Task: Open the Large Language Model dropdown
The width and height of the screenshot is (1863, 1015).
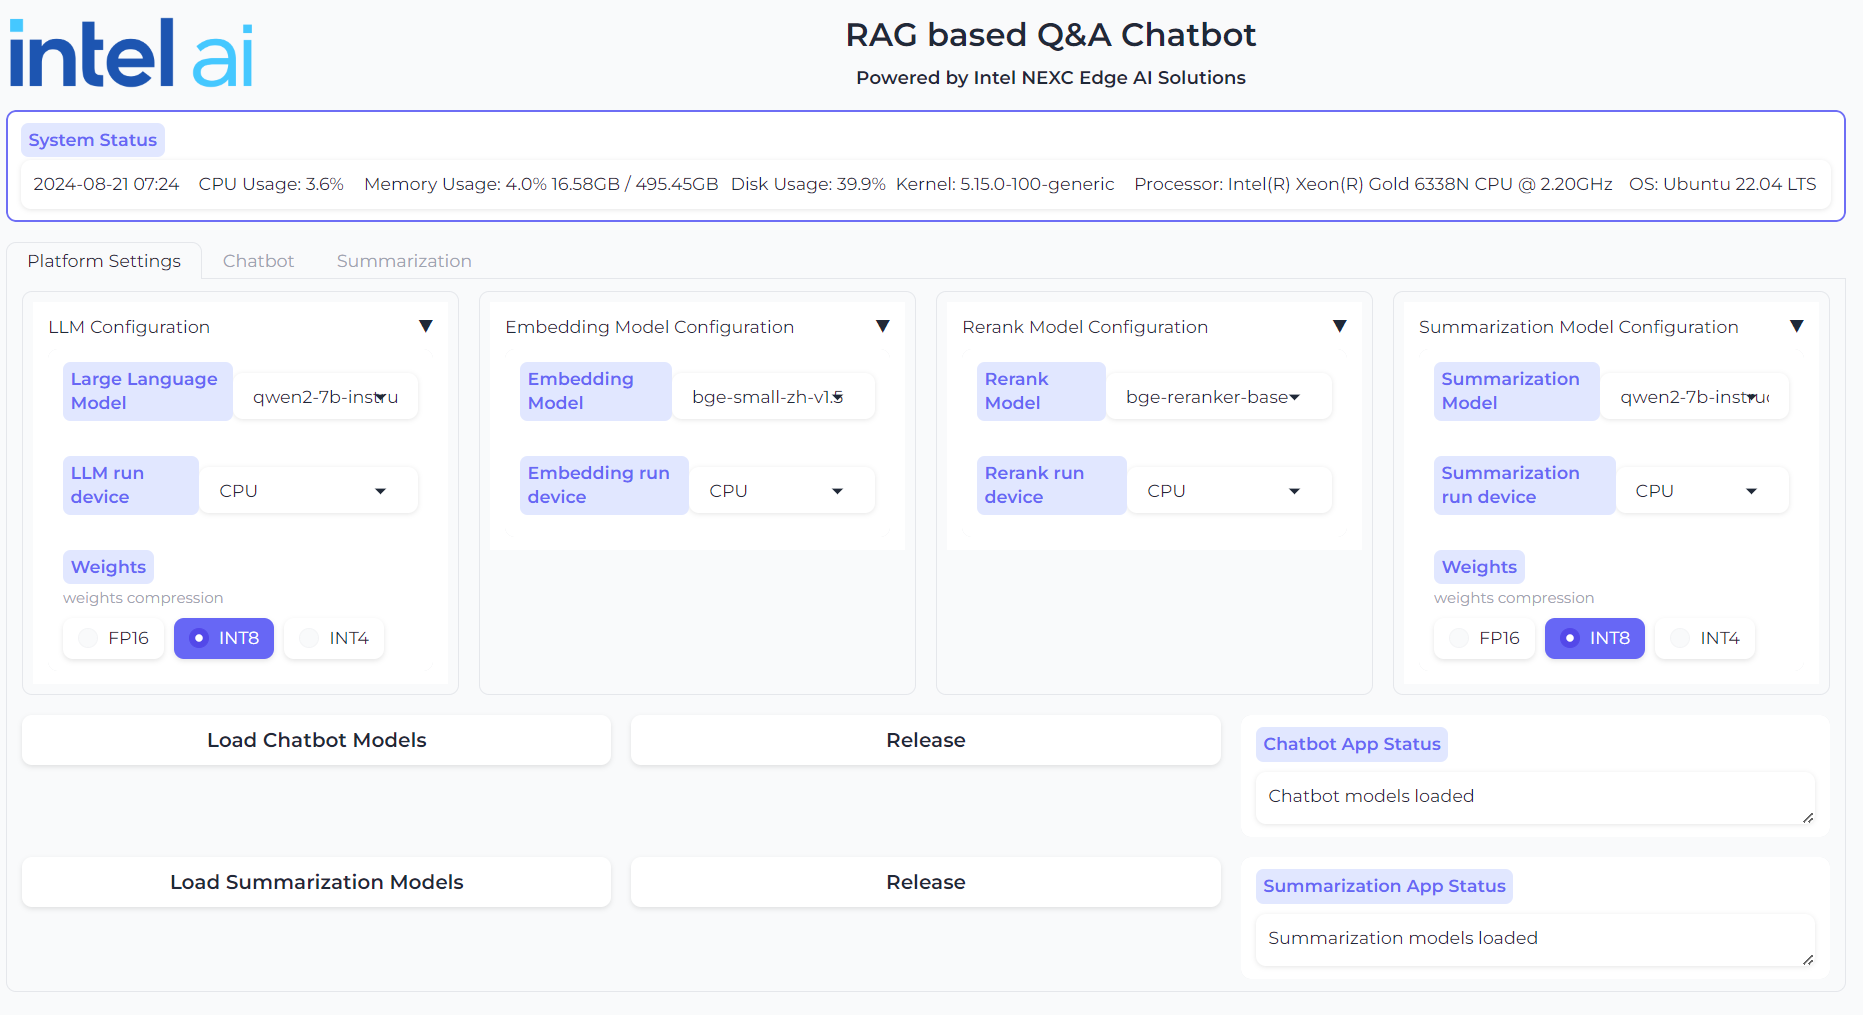Action: pyautogui.click(x=325, y=397)
